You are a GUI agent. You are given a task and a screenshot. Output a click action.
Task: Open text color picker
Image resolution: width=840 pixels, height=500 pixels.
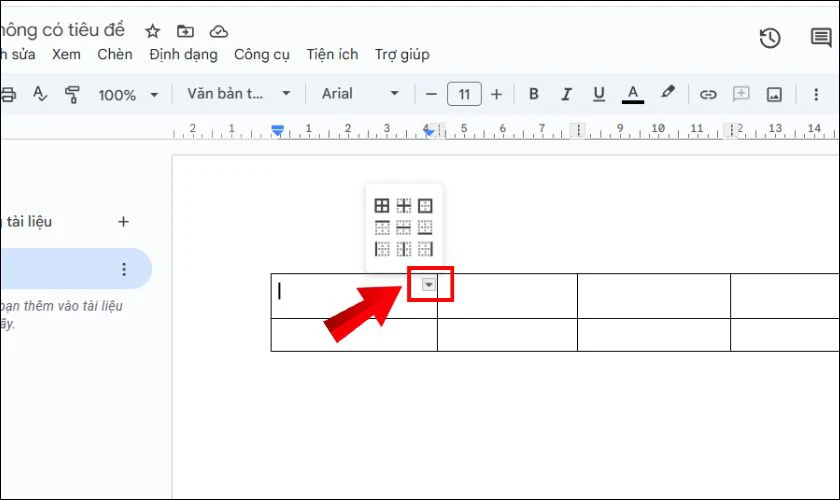click(x=633, y=94)
